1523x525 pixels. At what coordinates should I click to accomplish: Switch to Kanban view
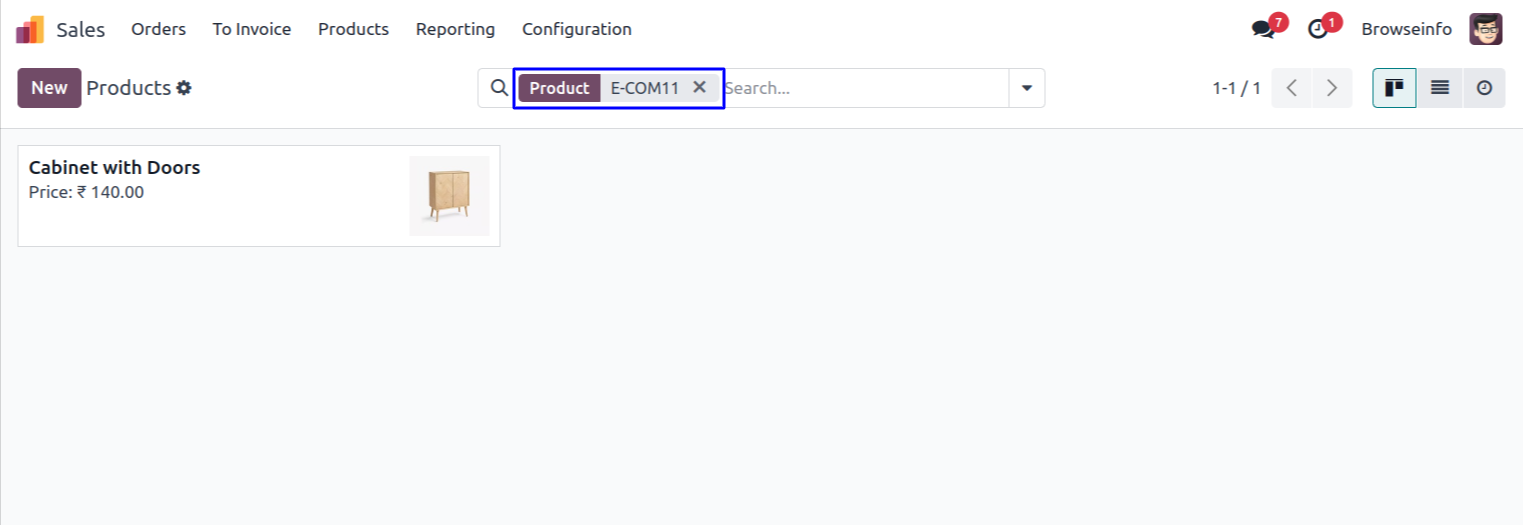(x=1394, y=88)
